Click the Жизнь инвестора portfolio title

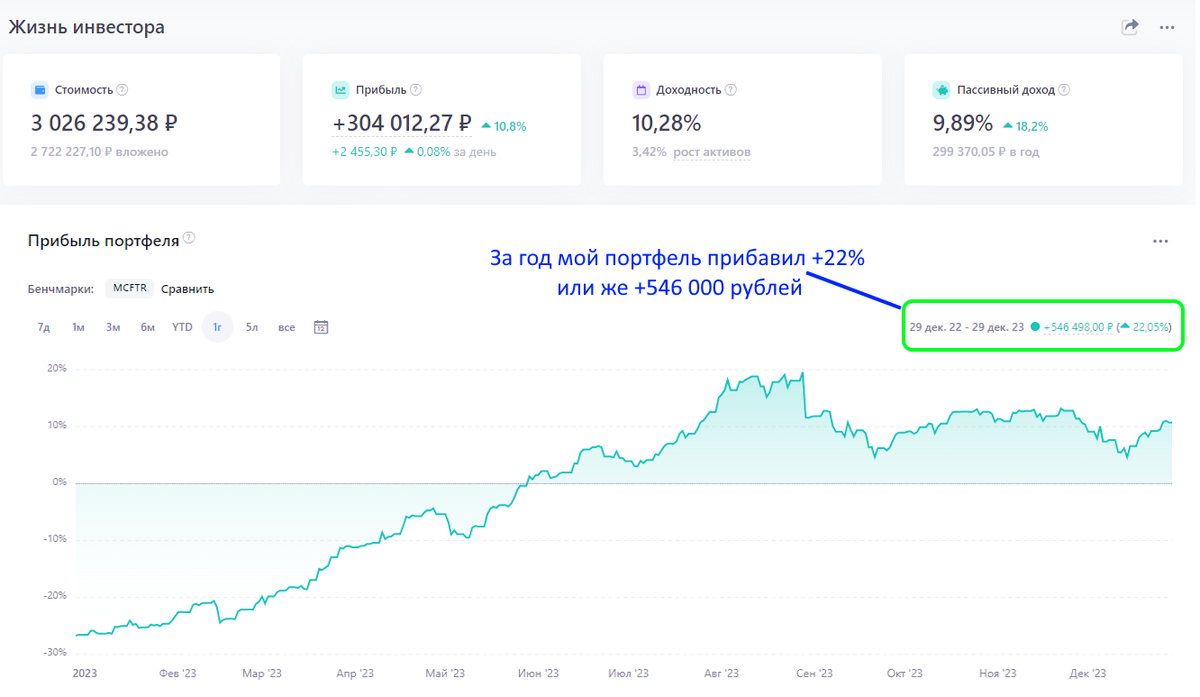87,27
